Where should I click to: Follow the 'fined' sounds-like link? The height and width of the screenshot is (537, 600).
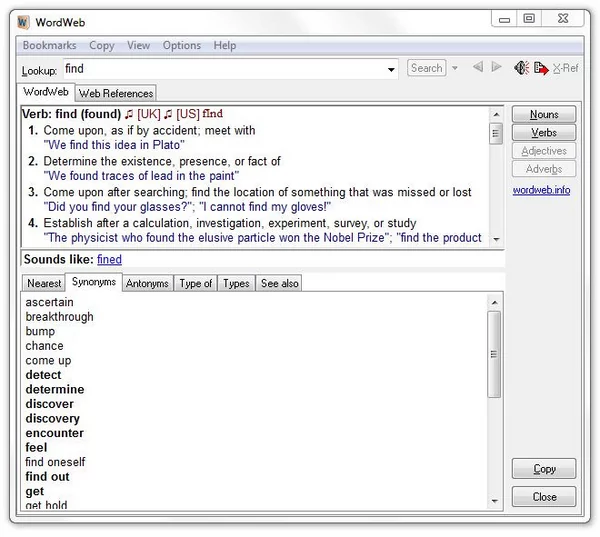[x=109, y=259]
